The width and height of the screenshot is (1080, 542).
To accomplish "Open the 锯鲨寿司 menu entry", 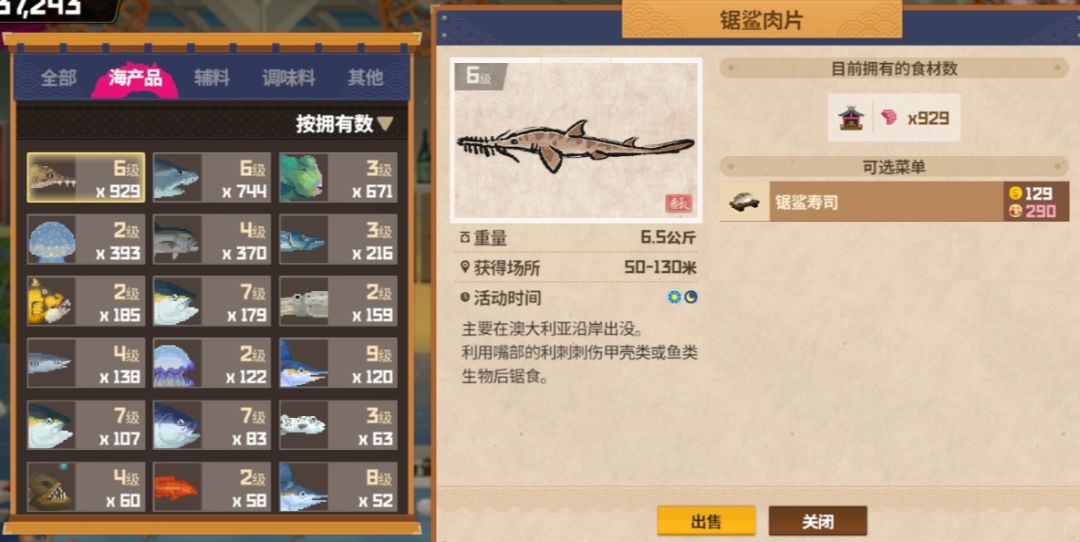I will [x=894, y=202].
